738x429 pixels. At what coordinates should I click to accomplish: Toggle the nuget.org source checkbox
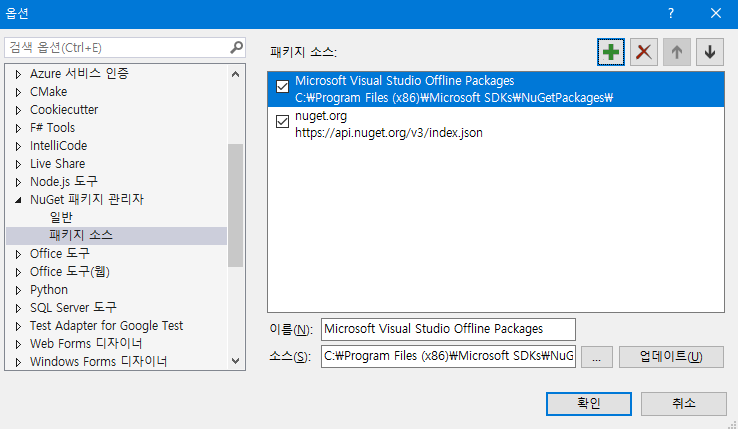[x=282, y=121]
